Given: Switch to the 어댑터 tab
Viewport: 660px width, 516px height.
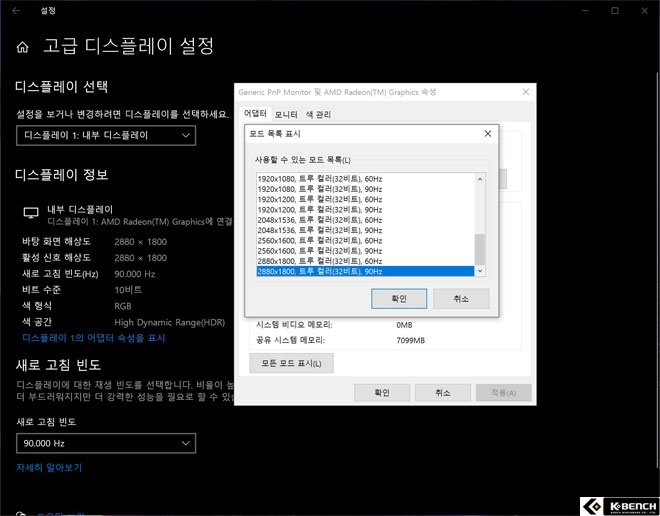Looking at the screenshot, I should [x=255, y=114].
